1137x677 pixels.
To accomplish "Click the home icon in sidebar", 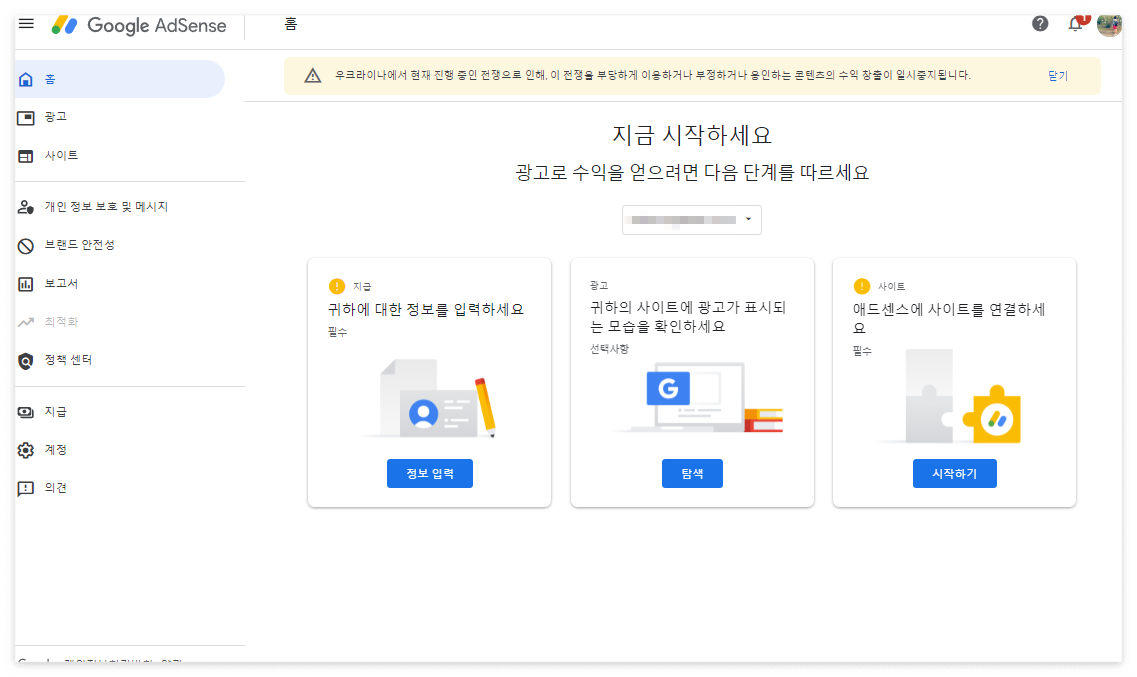I will point(26,79).
